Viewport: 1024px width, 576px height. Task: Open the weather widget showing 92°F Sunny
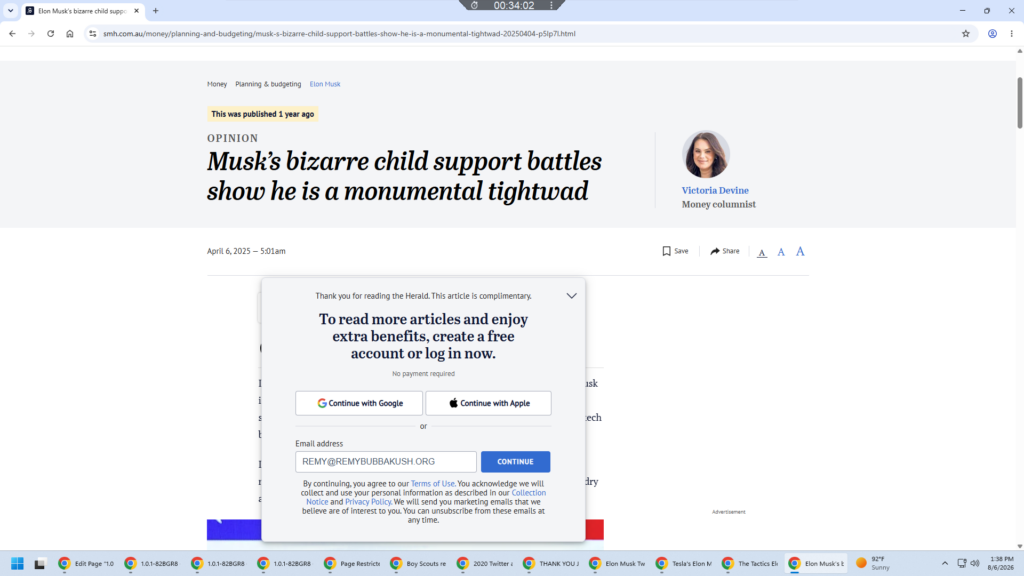[x=874, y=563]
